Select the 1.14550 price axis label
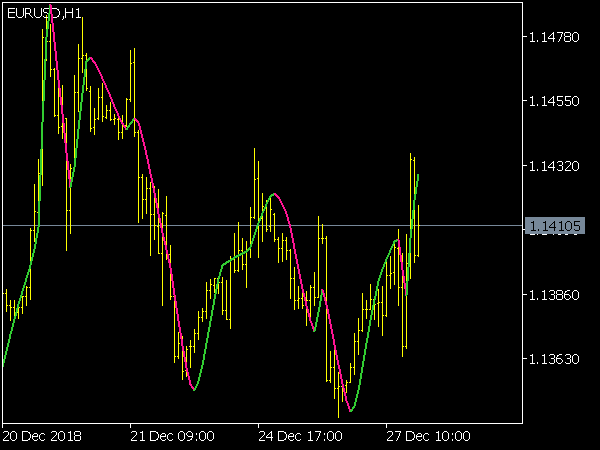The image size is (600, 450). [554, 101]
